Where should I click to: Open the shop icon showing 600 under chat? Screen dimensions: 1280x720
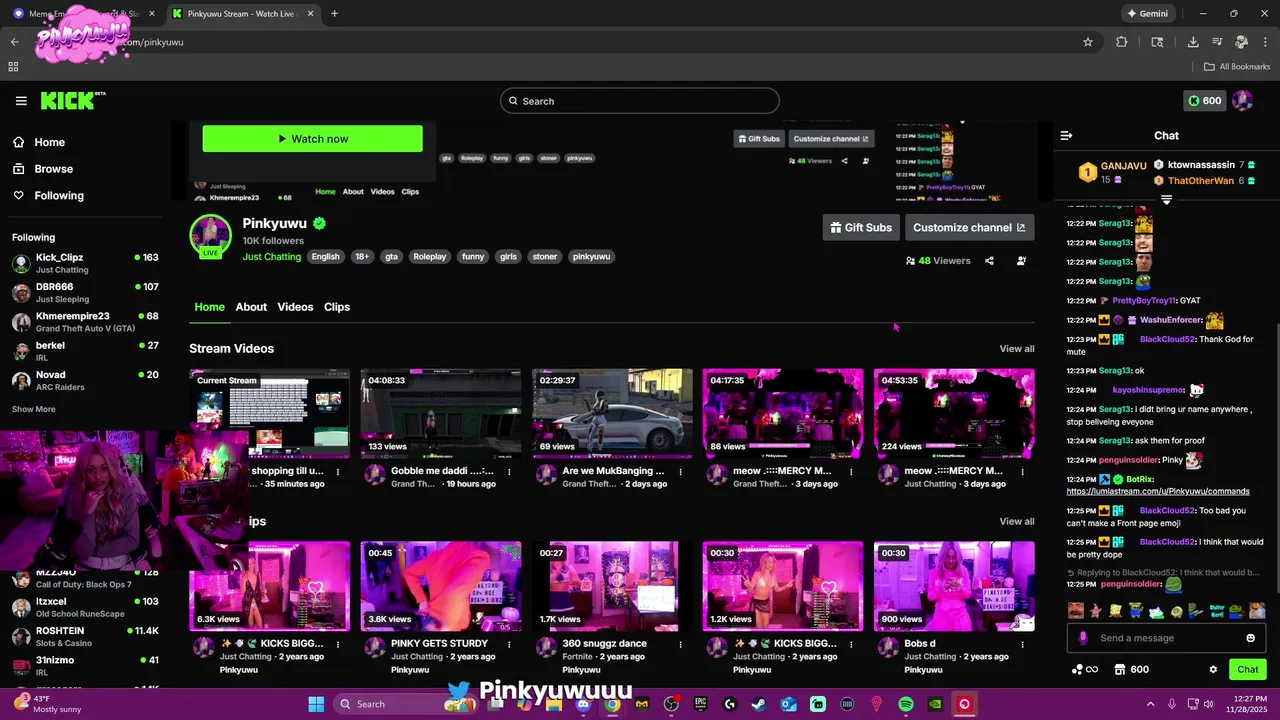pyautogui.click(x=1132, y=670)
